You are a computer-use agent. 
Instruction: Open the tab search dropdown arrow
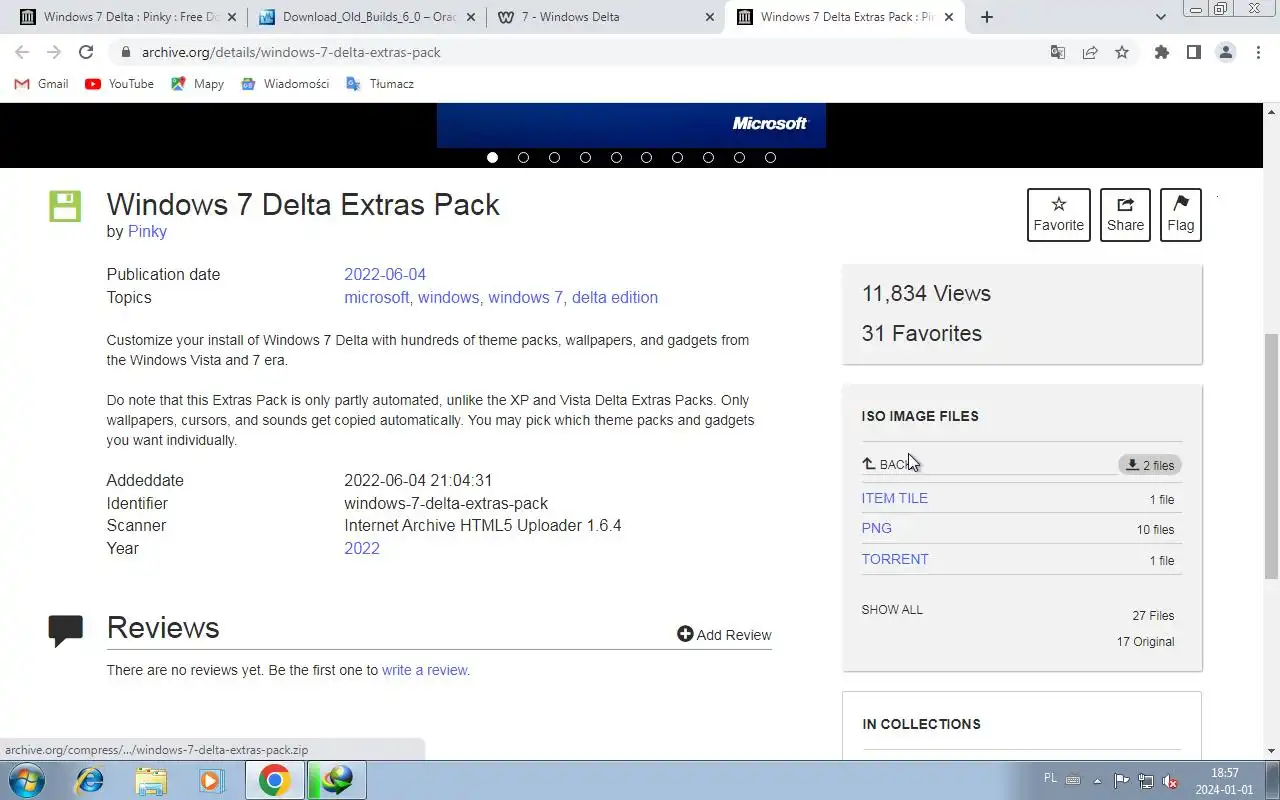pyautogui.click(x=1160, y=17)
